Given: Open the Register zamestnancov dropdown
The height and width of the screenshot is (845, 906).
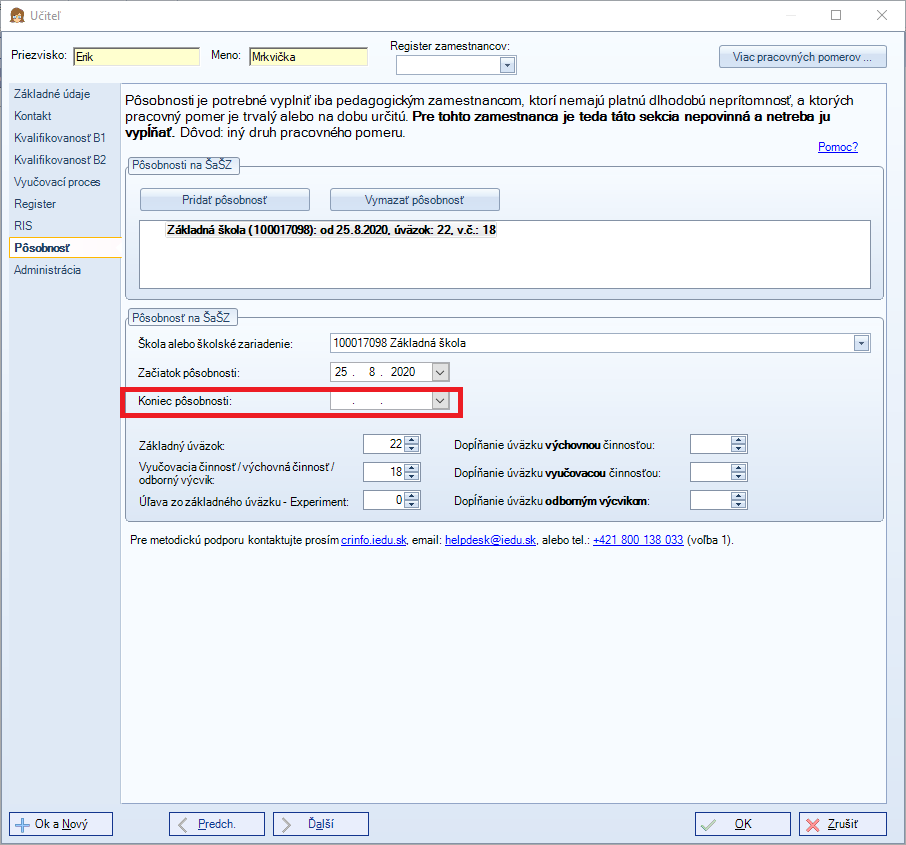Looking at the screenshot, I should [x=507, y=65].
